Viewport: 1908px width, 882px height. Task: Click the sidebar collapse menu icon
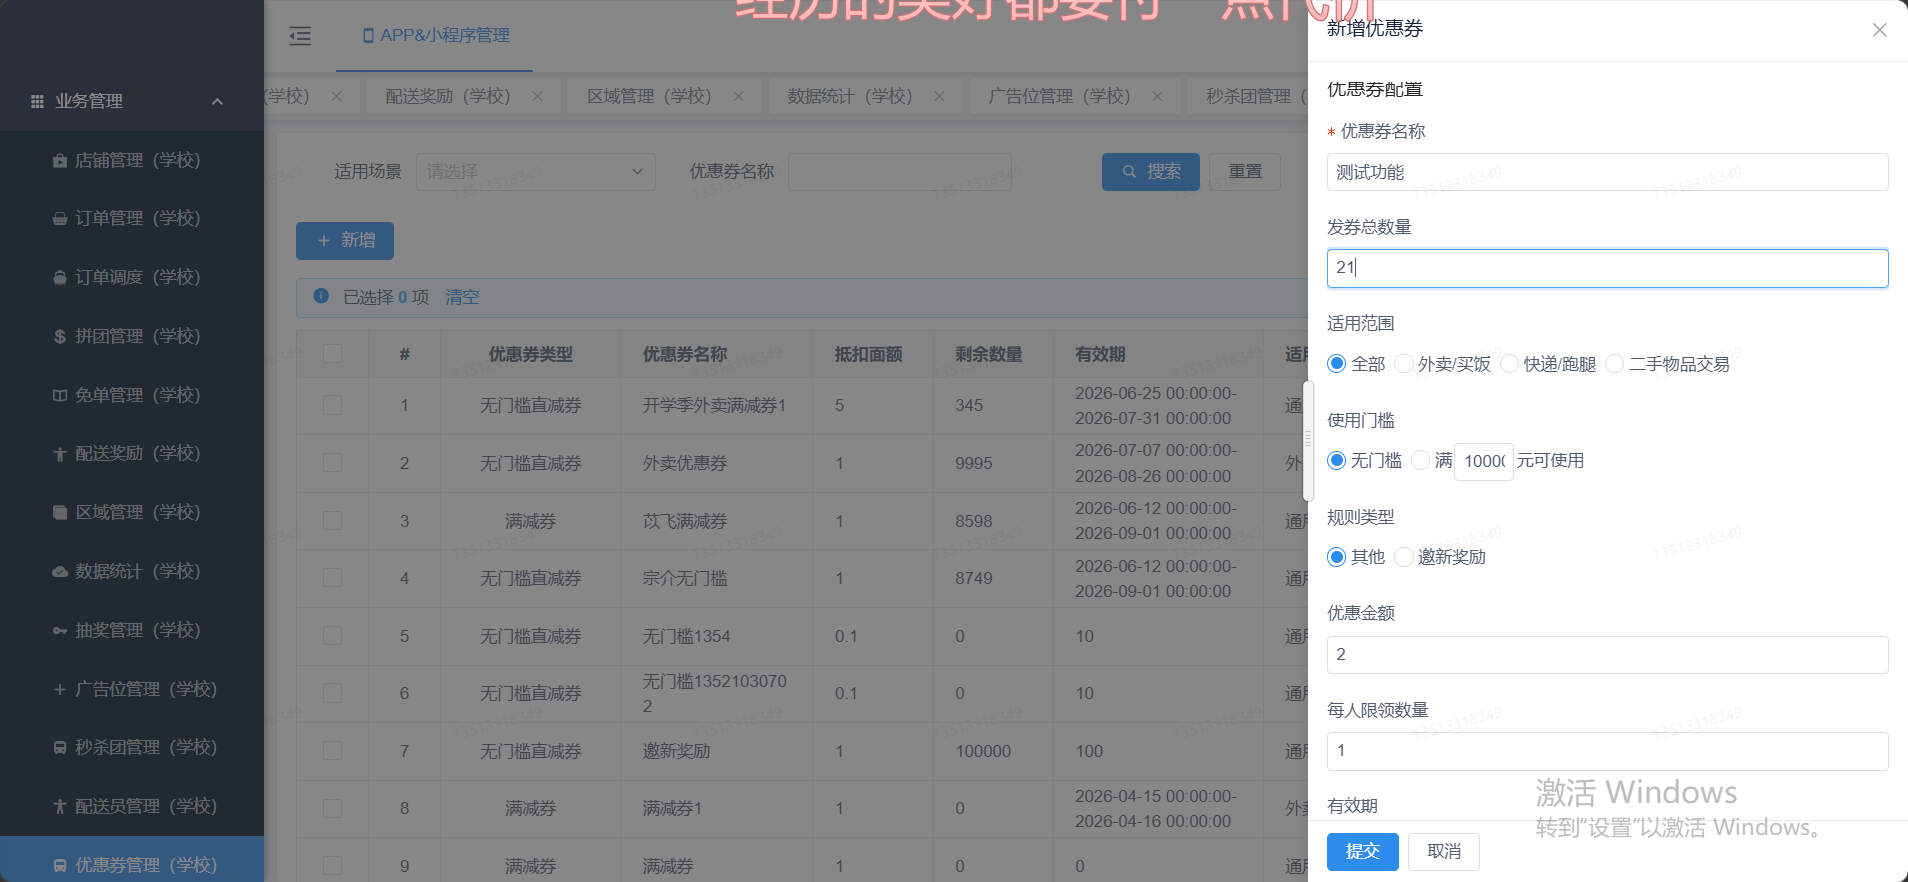coord(300,36)
